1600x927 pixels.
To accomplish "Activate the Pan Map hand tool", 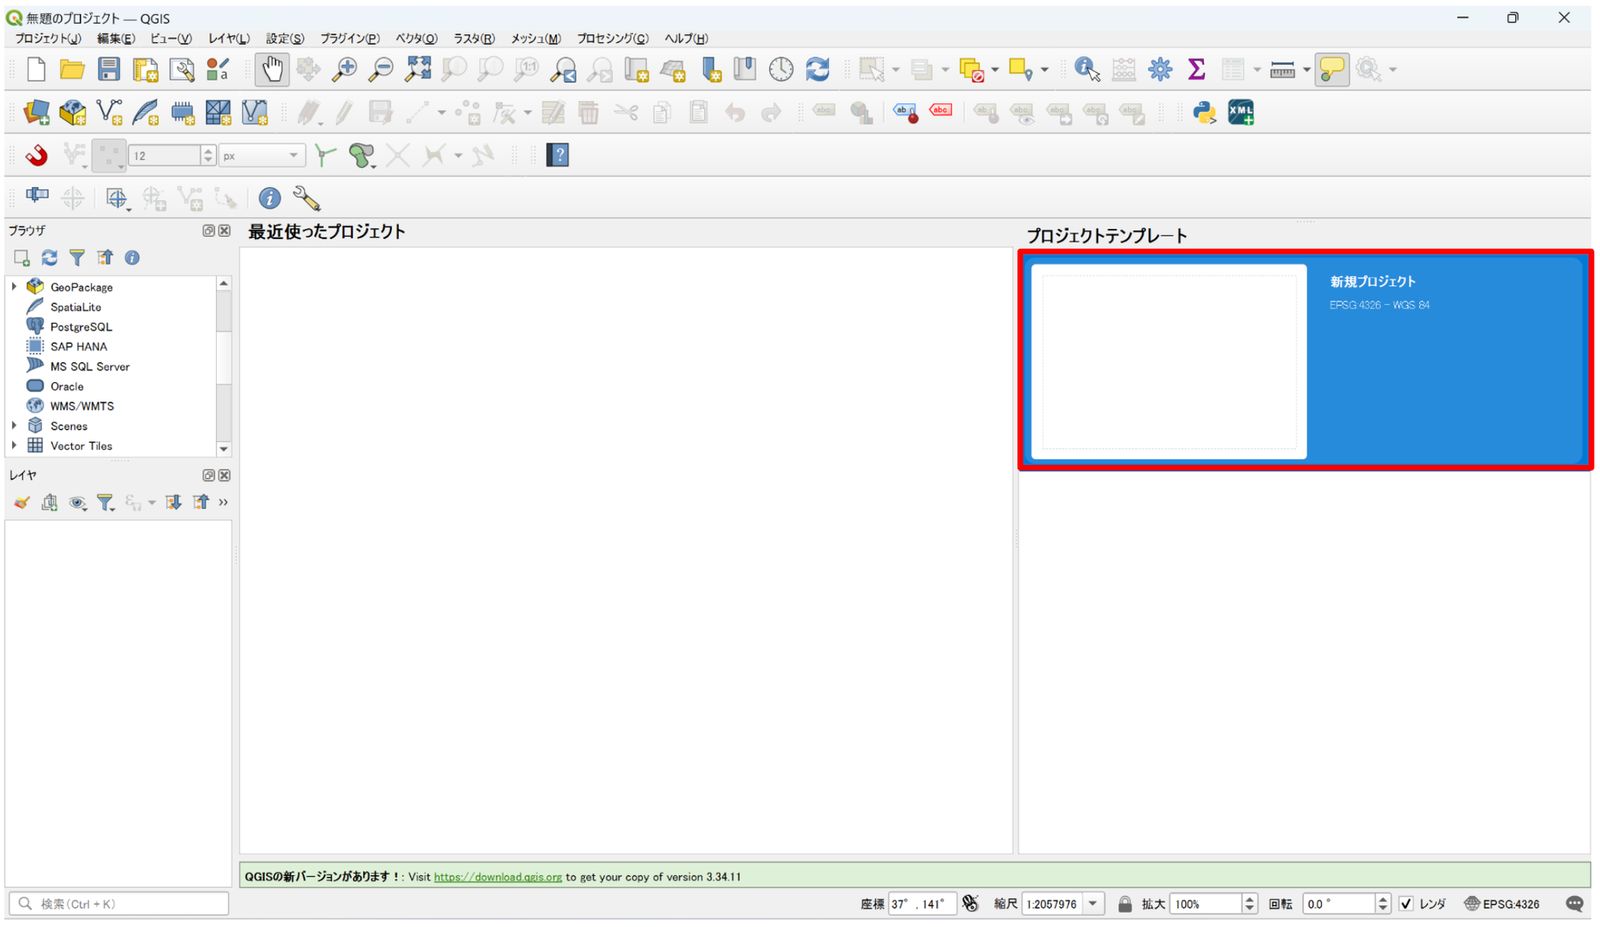I will [272, 69].
